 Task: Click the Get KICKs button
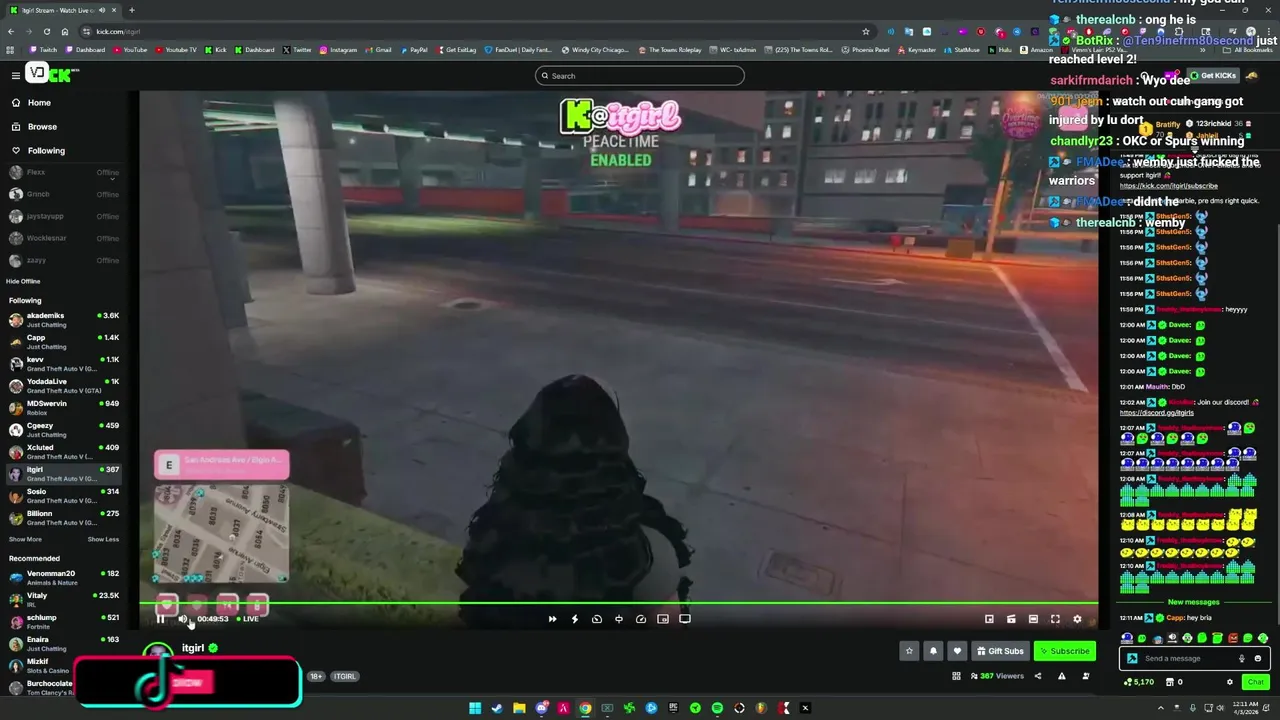[x=1214, y=76]
